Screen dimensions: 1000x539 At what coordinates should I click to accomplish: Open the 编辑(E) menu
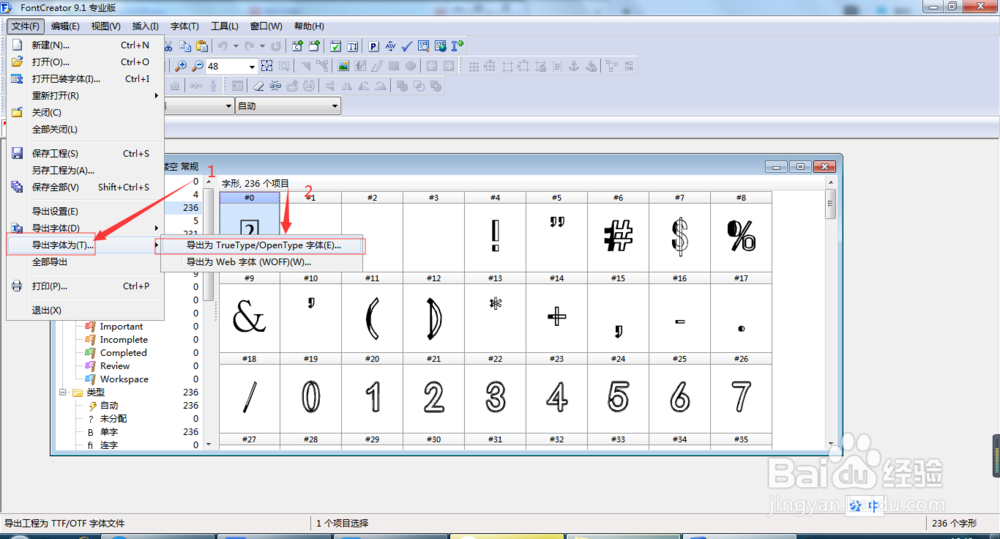click(65, 26)
